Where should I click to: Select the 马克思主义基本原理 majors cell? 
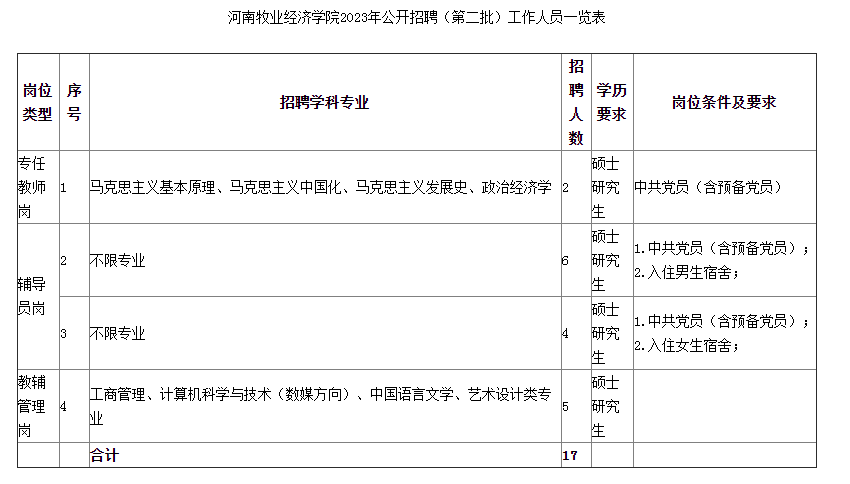320,187
